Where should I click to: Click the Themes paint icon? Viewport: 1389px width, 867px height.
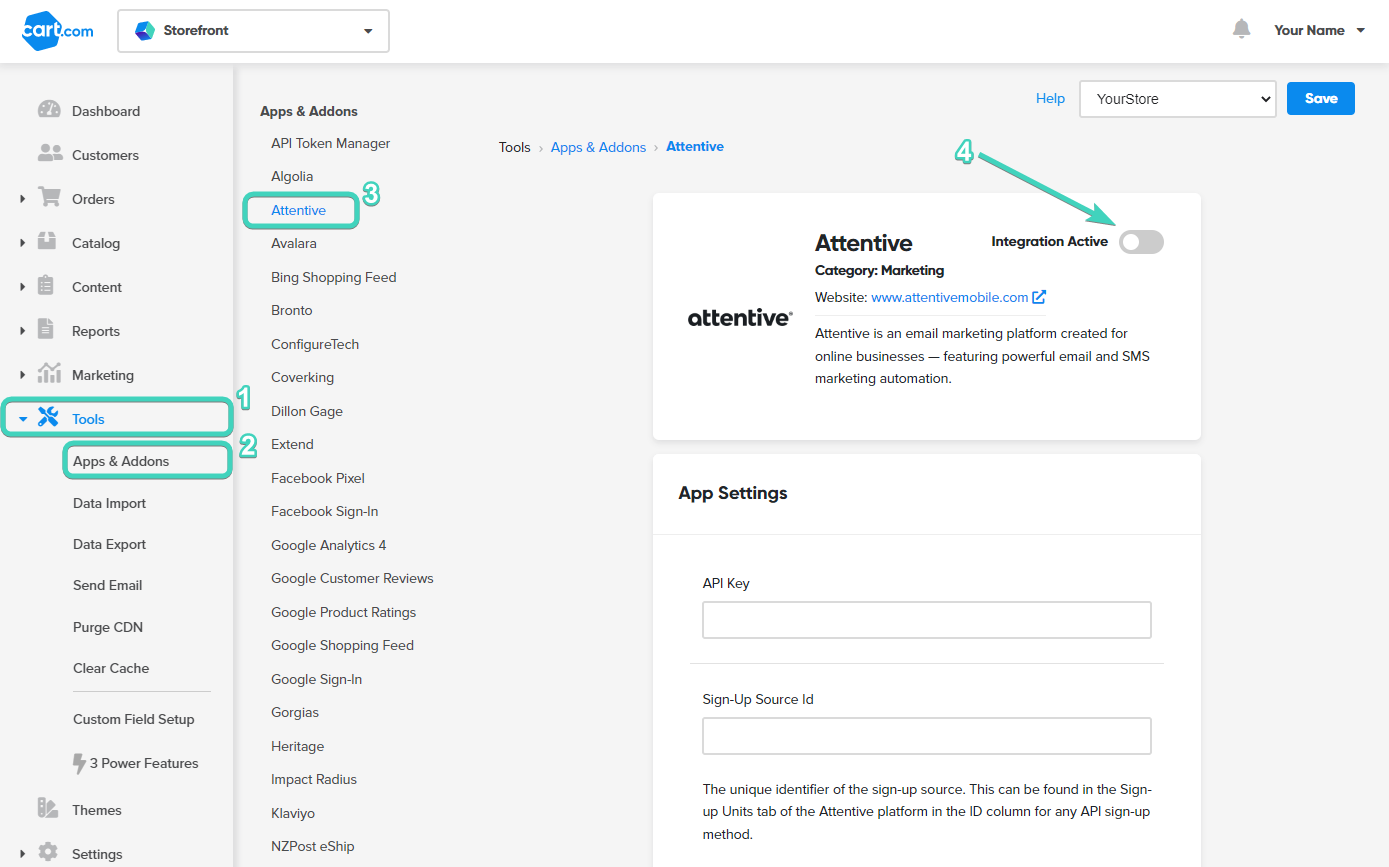tap(47, 808)
